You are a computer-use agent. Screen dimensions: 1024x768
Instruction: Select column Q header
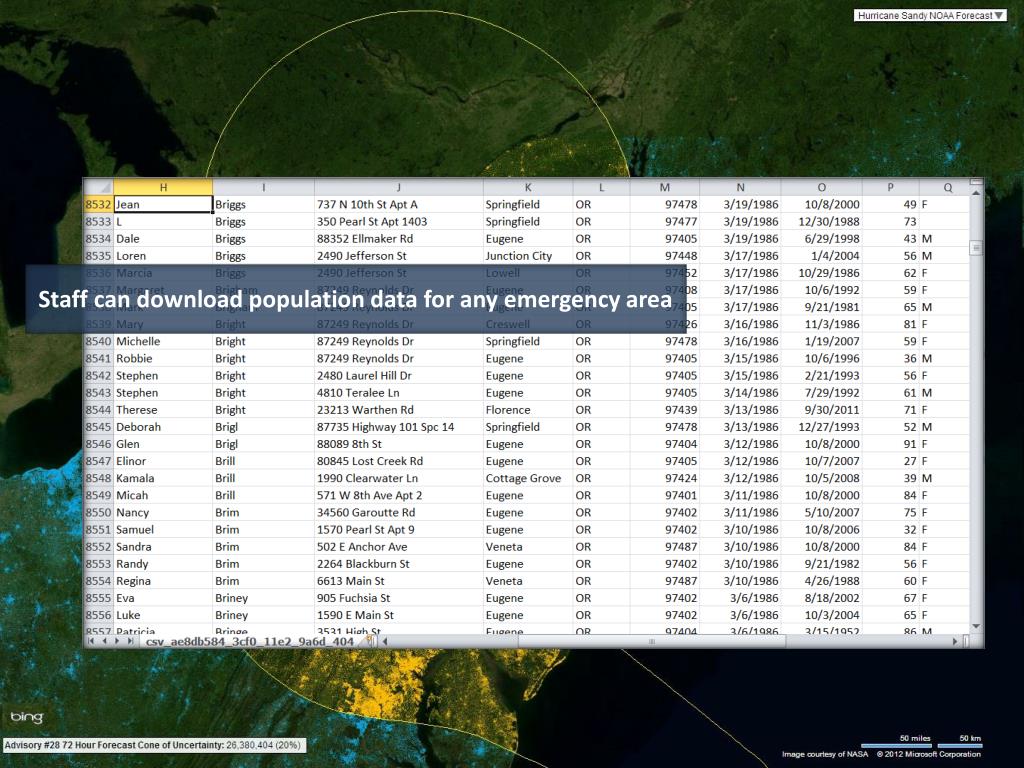pyautogui.click(x=947, y=187)
